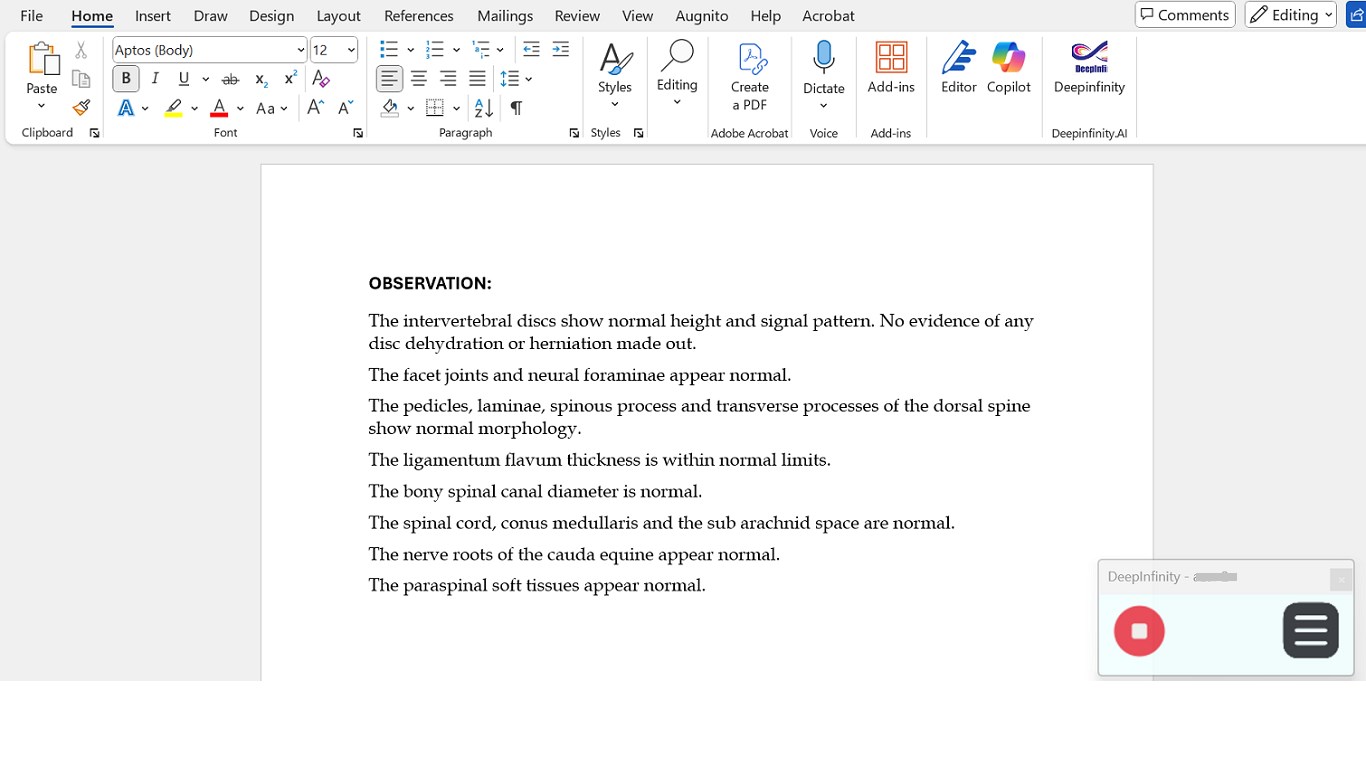Click the Format Painter icon

[x=81, y=106]
